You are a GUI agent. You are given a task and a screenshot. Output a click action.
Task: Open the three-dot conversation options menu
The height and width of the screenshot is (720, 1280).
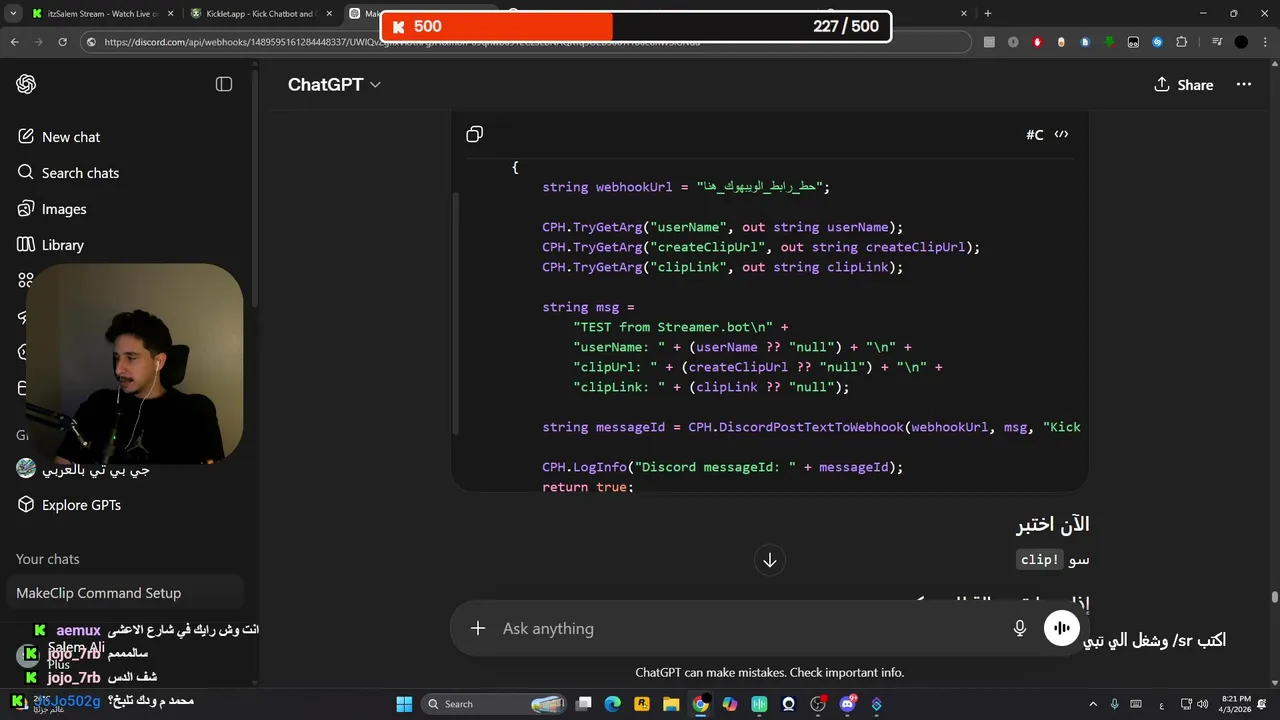tap(1244, 84)
